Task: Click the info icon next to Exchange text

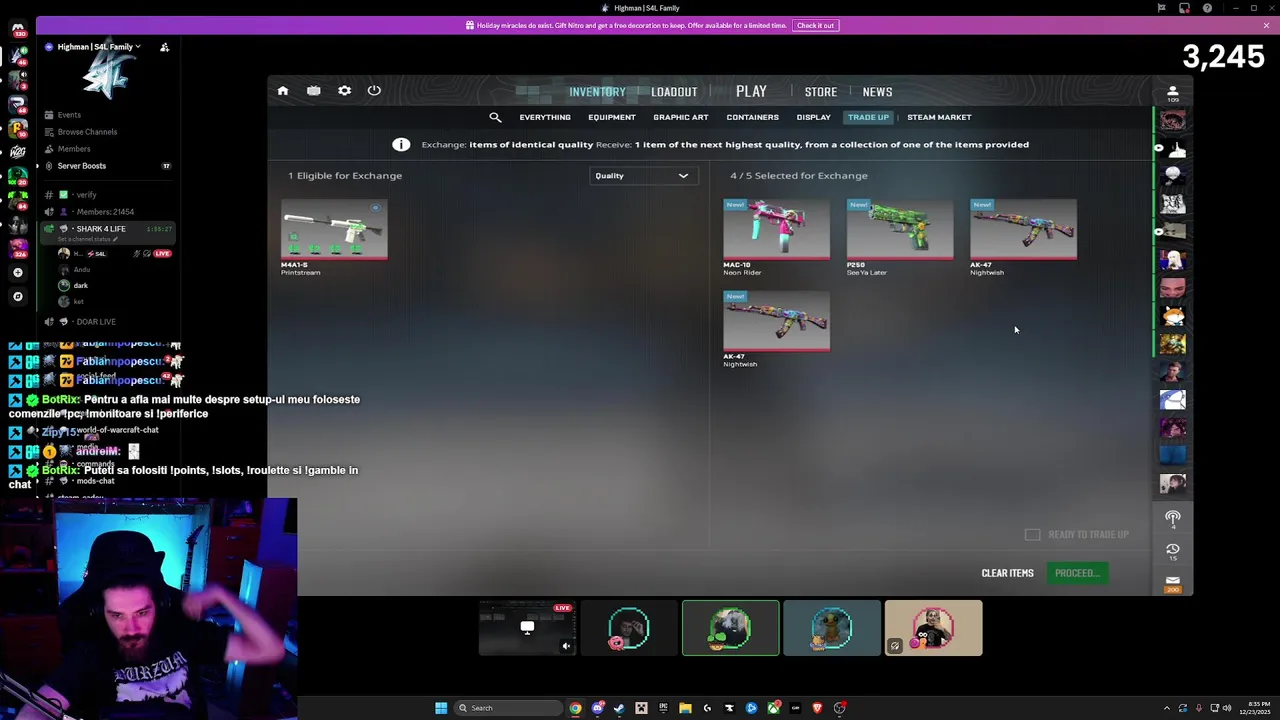Action: pyautogui.click(x=401, y=144)
